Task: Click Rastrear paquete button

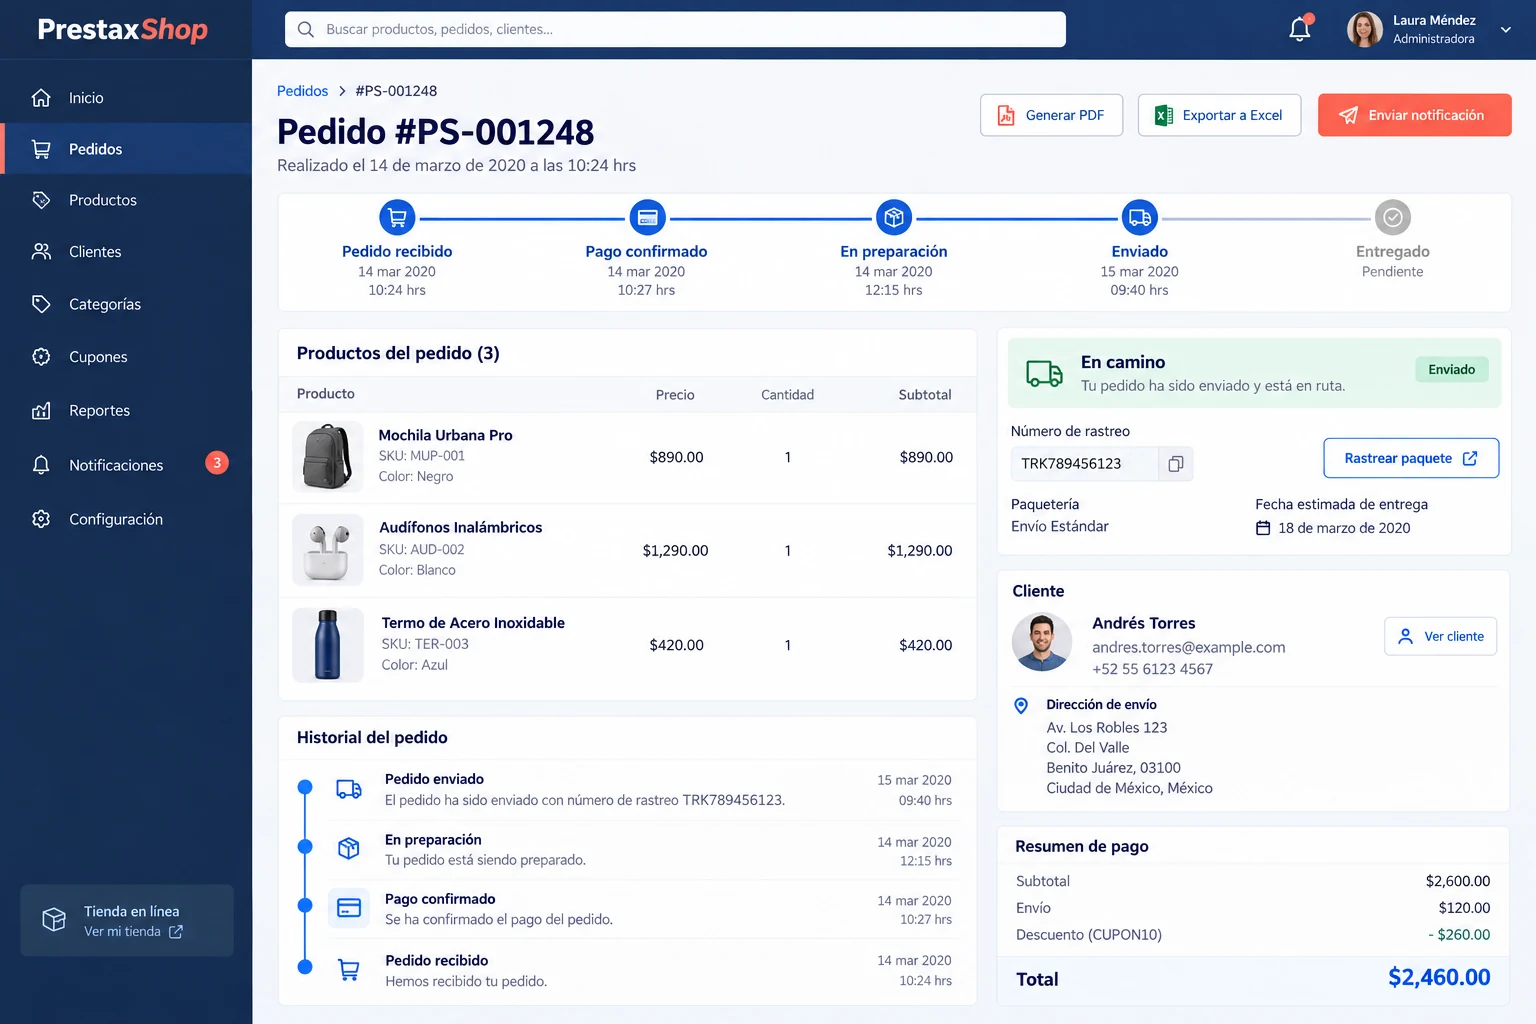Action: pyautogui.click(x=1411, y=458)
